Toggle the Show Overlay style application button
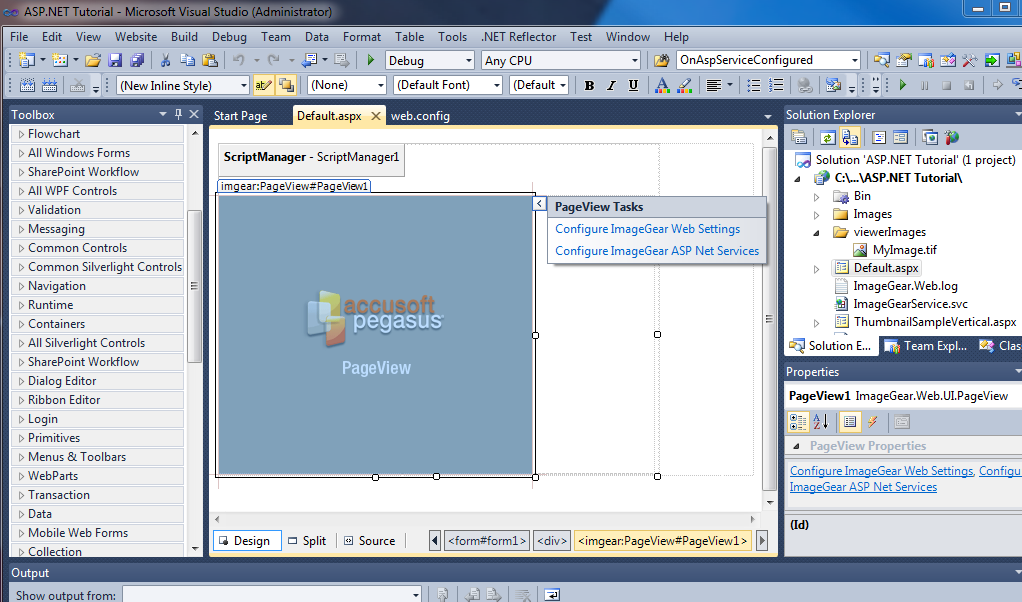This screenshot has width=1022, height=602. point(286,85)
